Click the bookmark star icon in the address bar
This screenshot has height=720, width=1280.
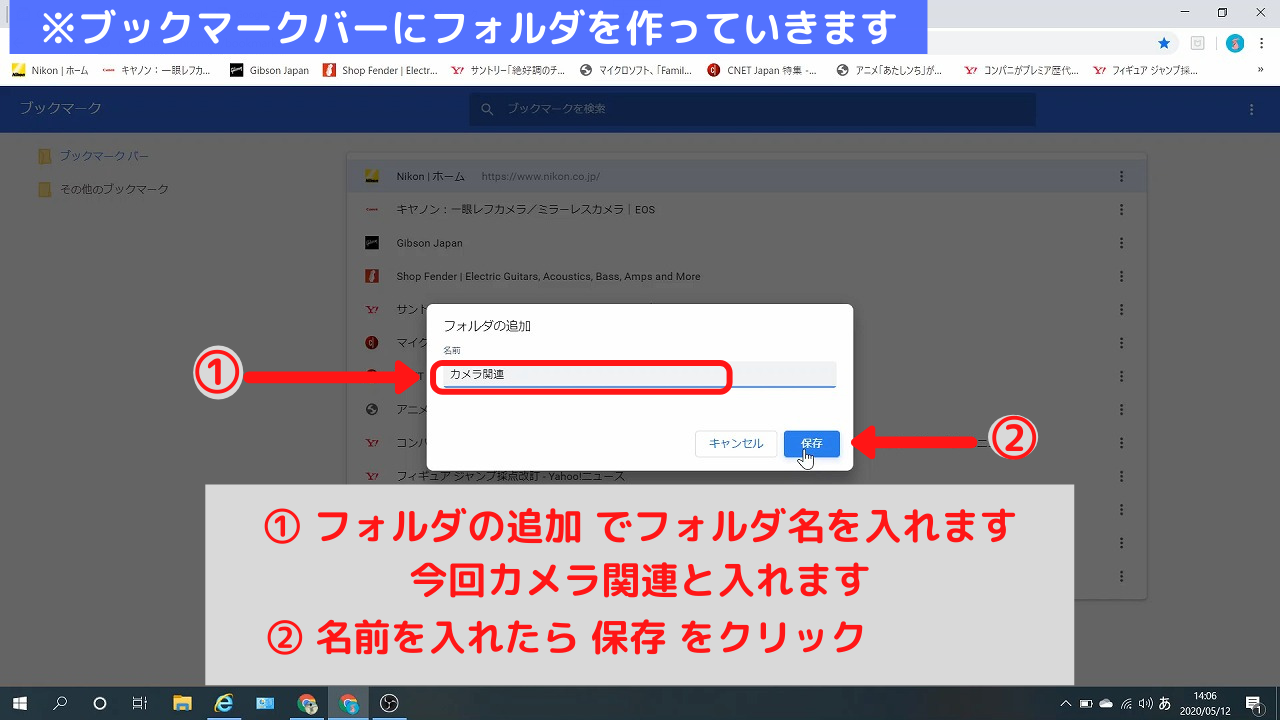(1164, 43)
